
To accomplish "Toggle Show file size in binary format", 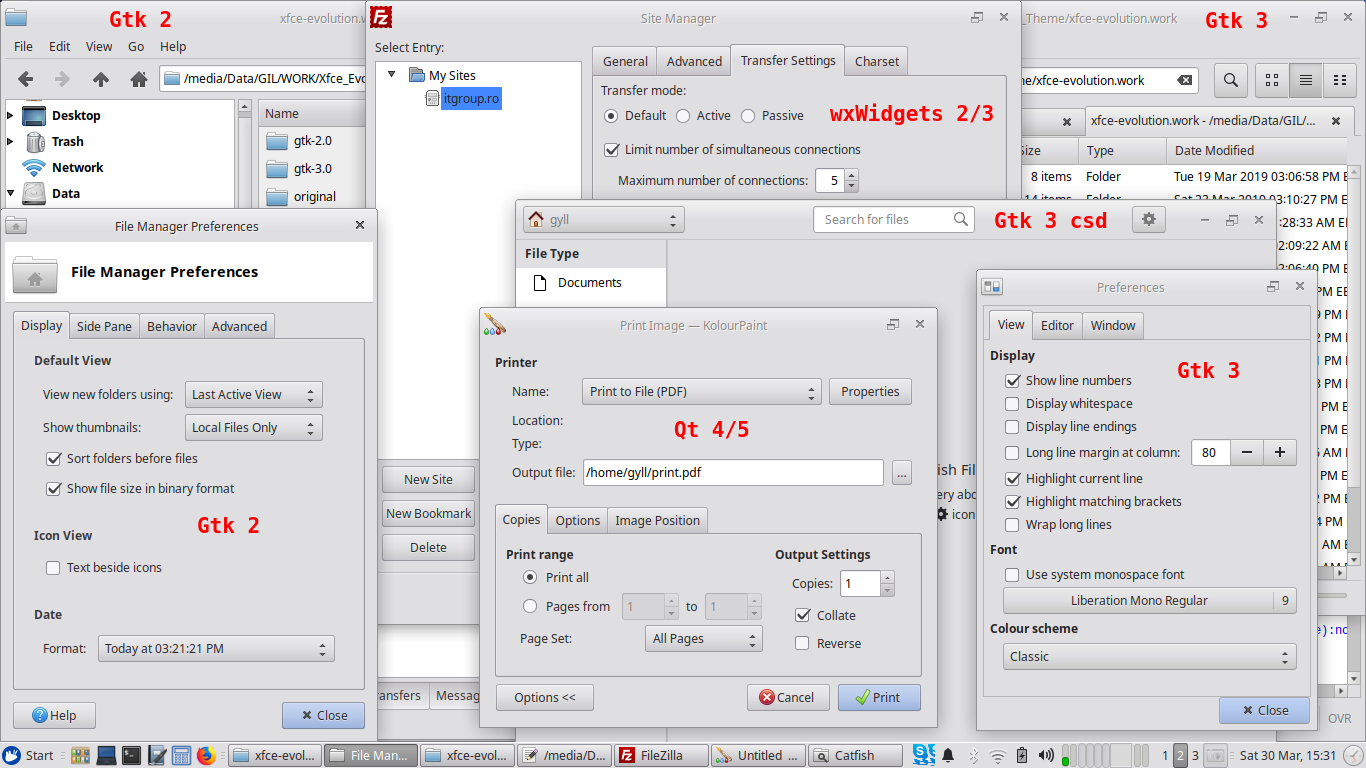I will (54, 489).
